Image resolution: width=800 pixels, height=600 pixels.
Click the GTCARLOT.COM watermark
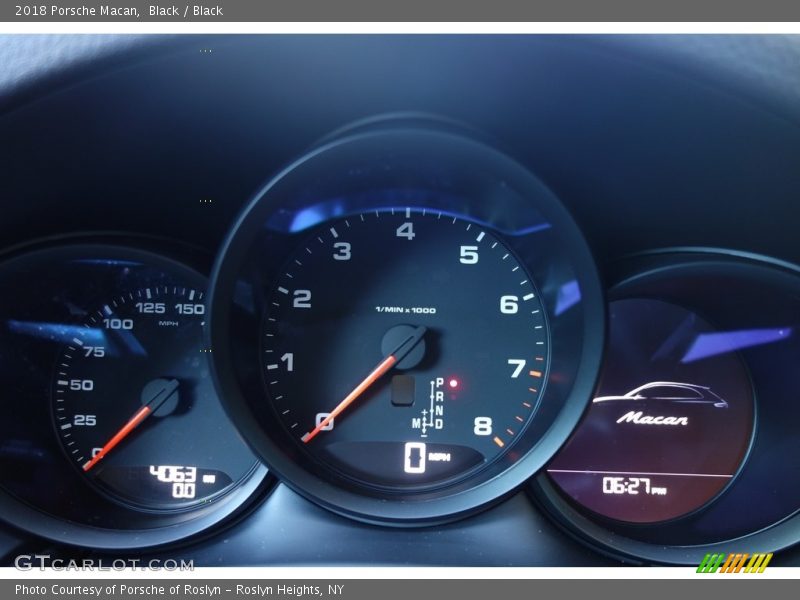(x=103, y=563)
